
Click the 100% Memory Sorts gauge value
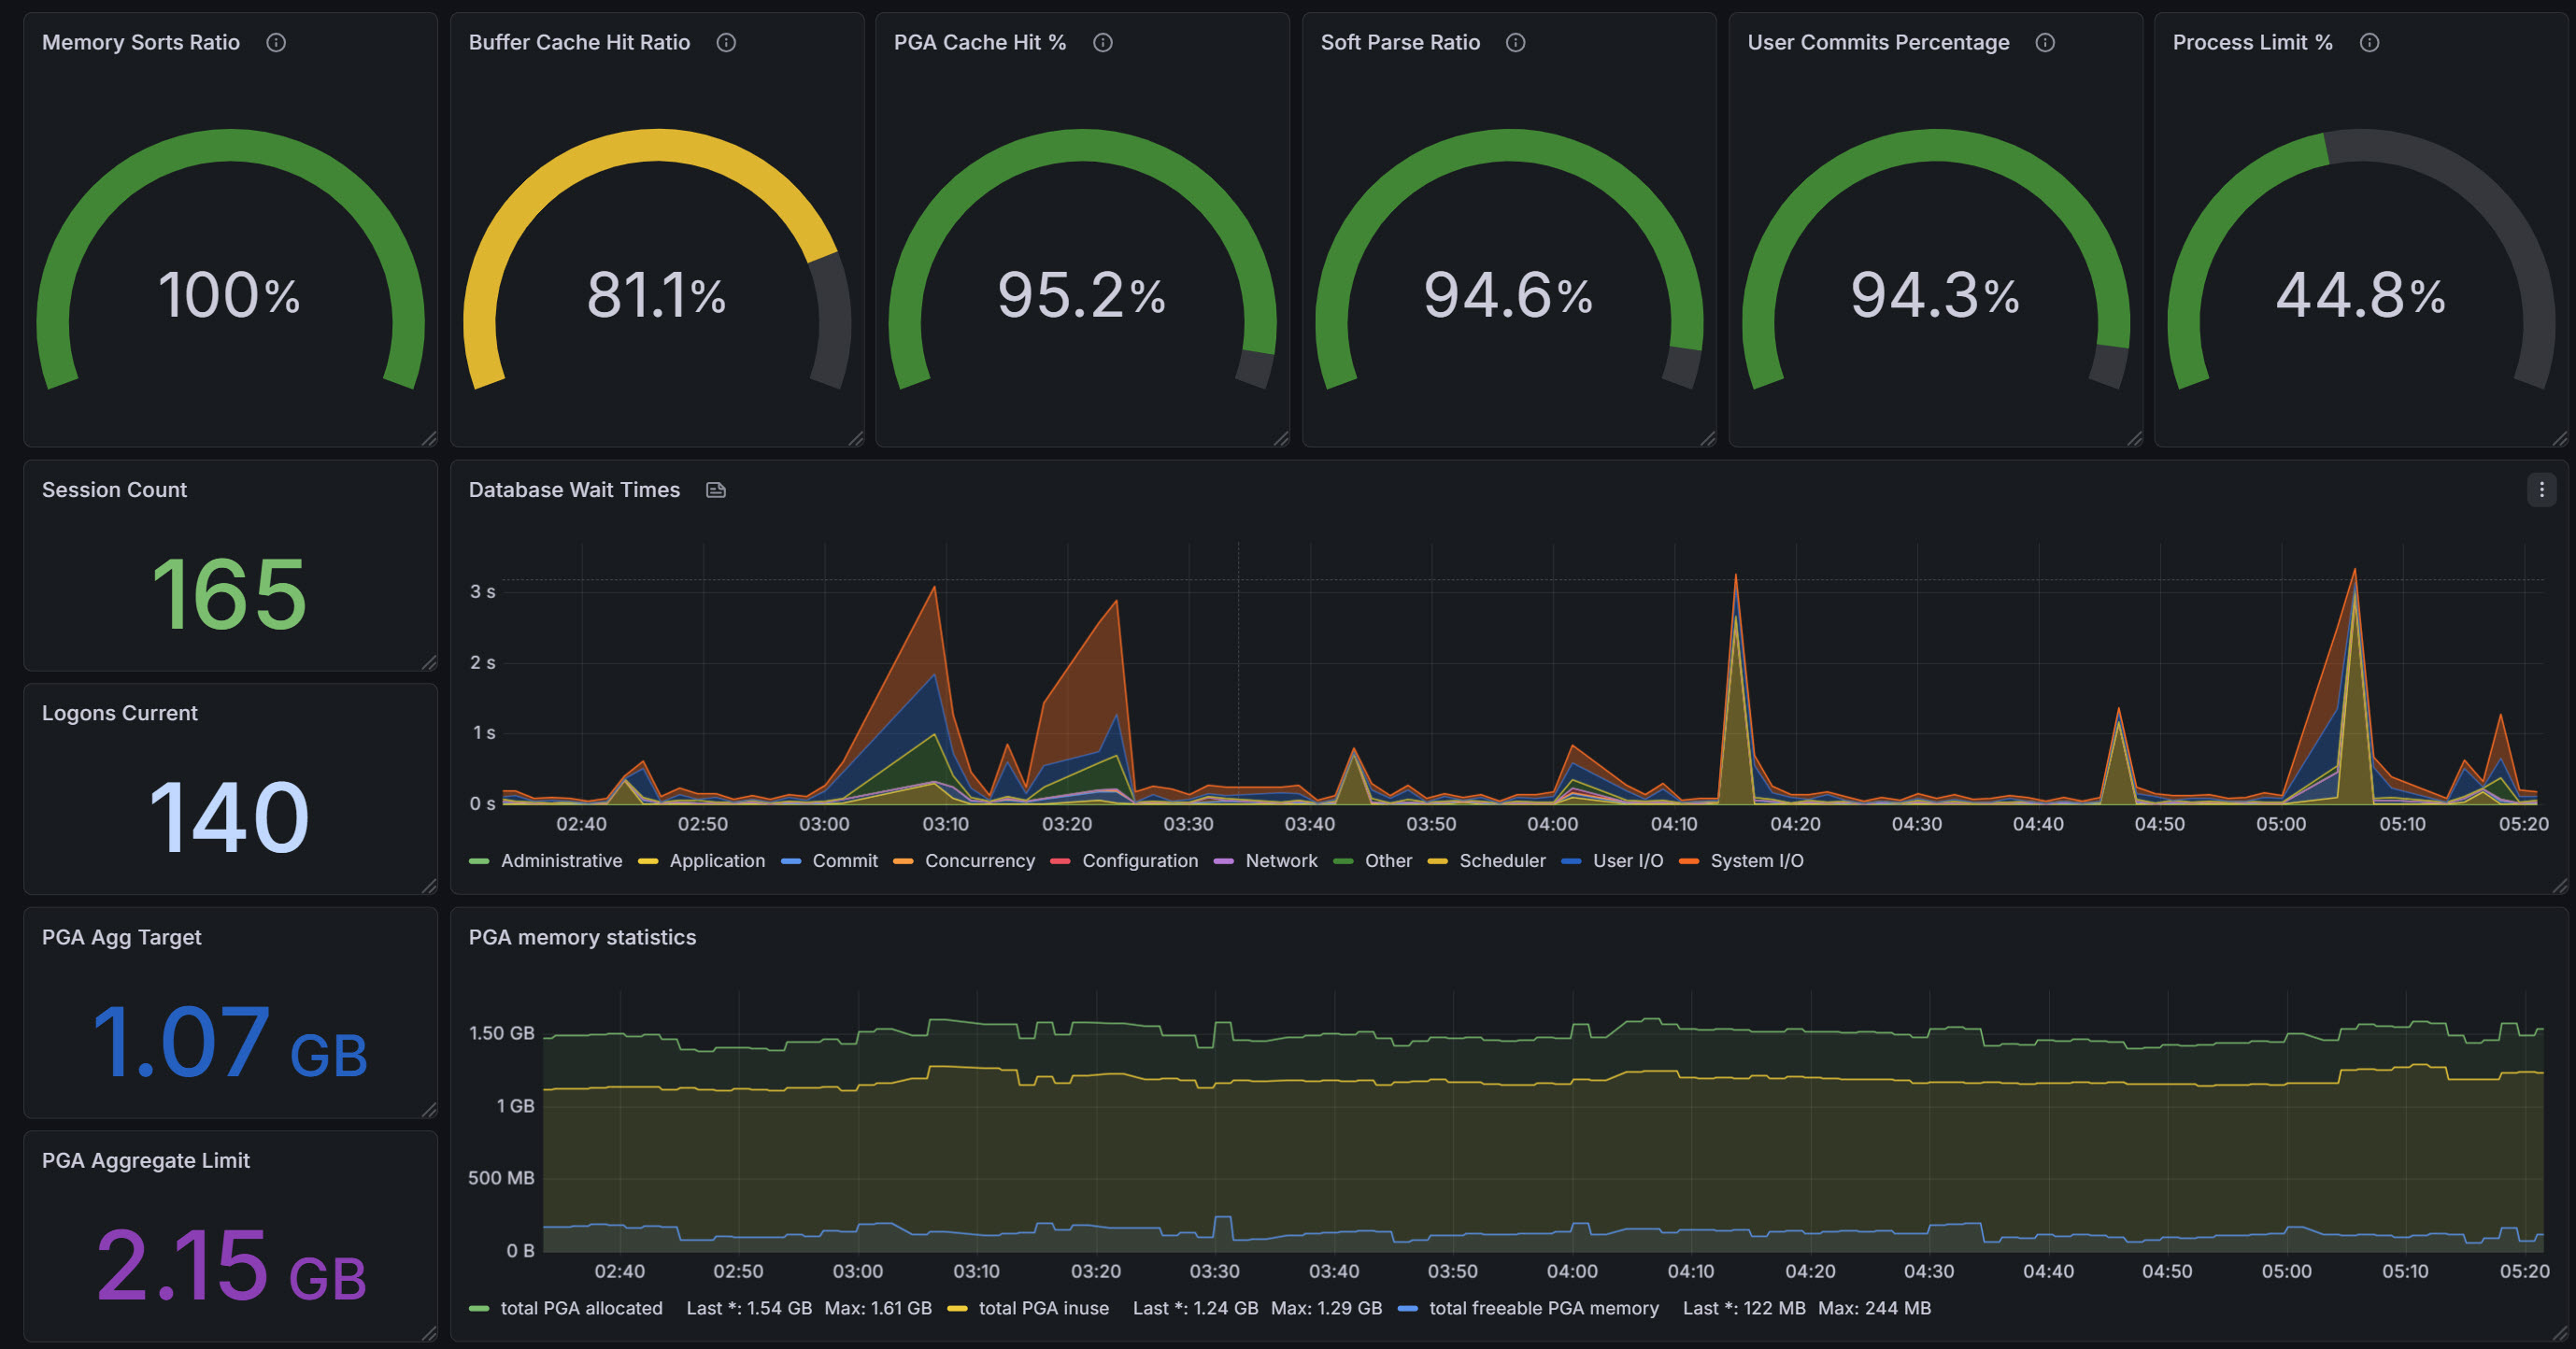tap(229, 295)
